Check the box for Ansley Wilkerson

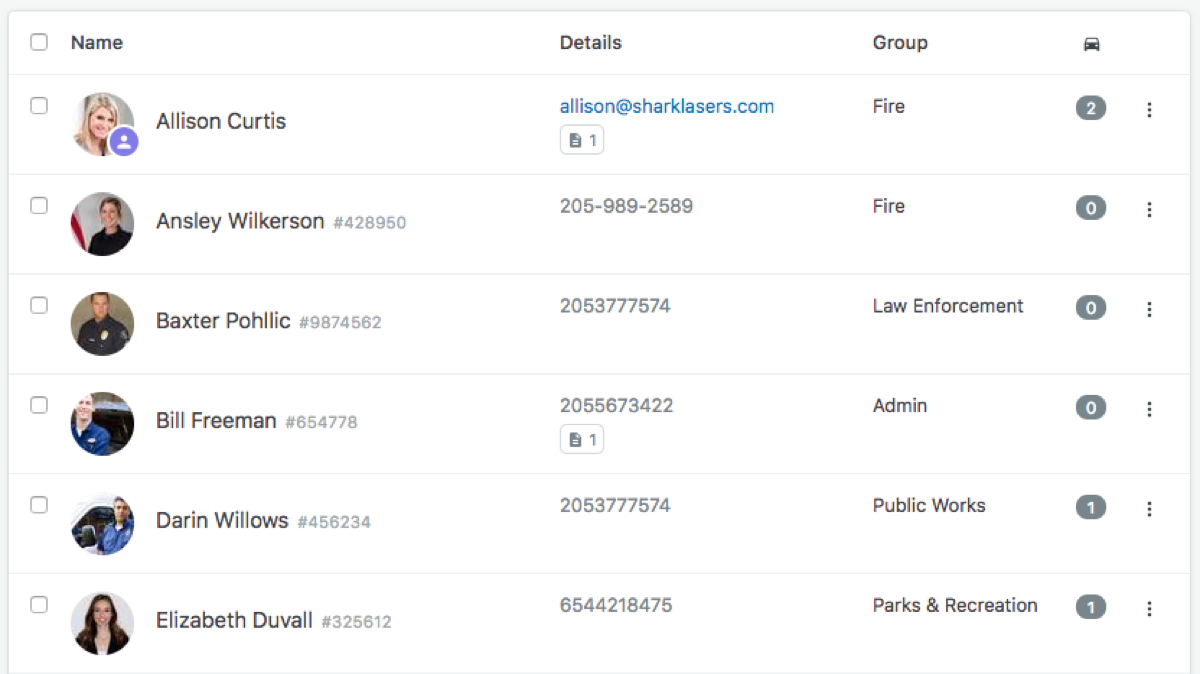(x=39, y=205)
